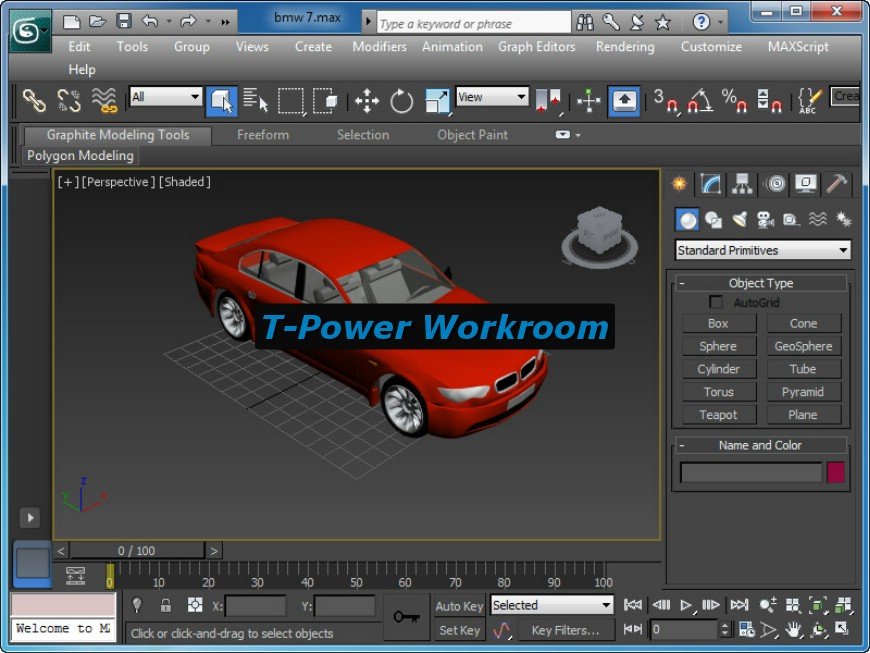Screen dimensions: 870x653
Task: Select the Cameras category icon
Action: click(x=766, y=220)
